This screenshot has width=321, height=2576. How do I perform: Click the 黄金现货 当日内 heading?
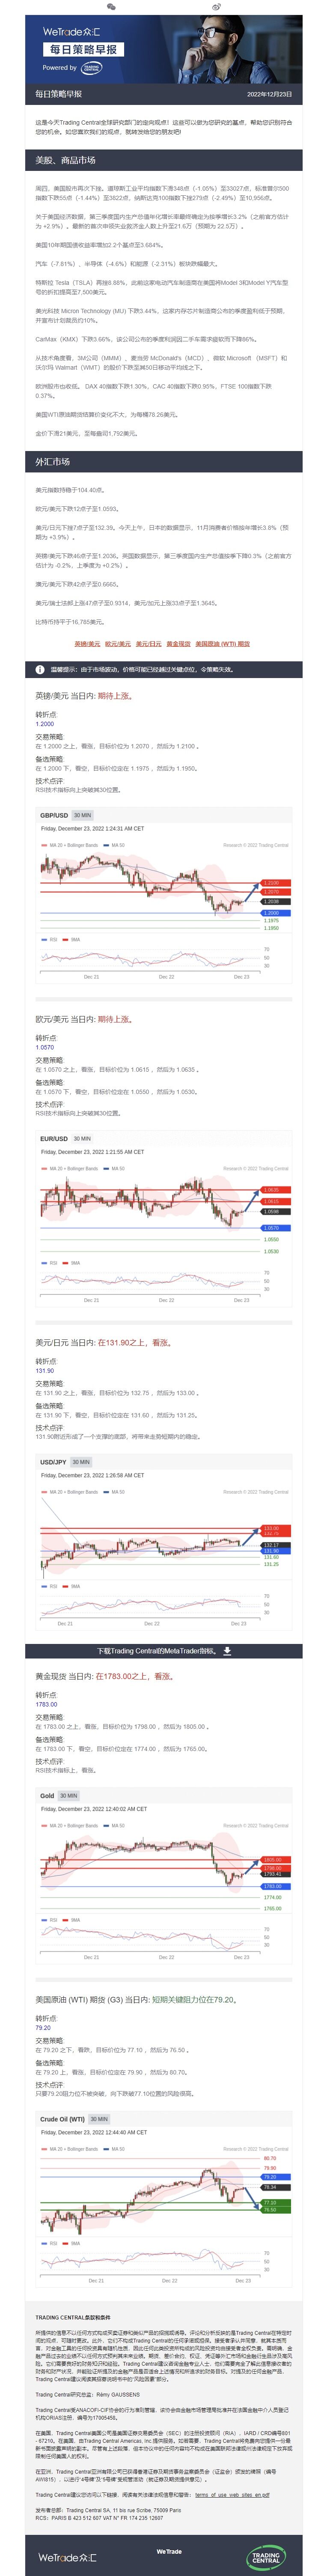104,1676
